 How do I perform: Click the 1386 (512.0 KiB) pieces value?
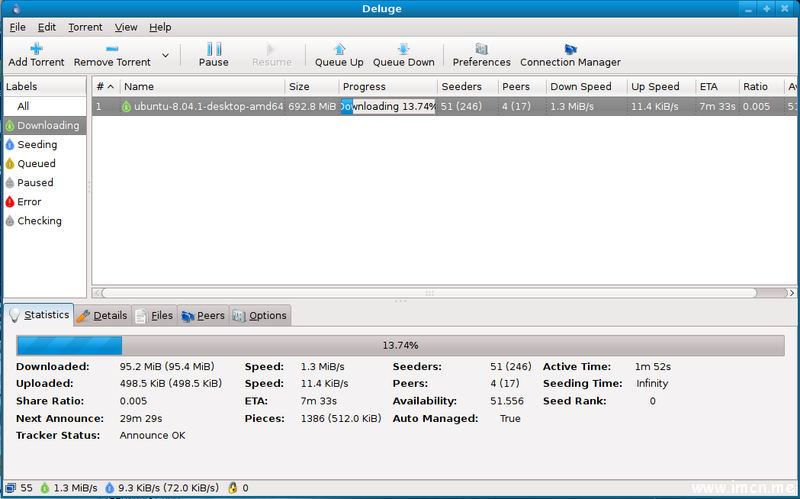click(x=341, y=418)
